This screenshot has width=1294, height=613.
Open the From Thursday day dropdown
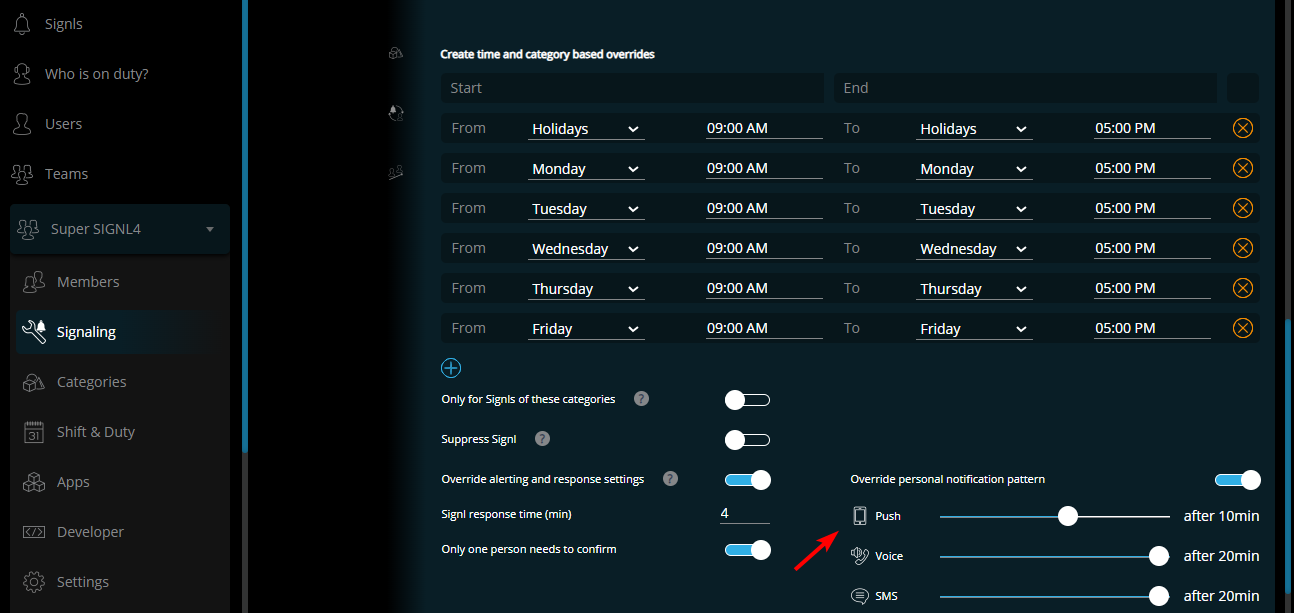point(586,289)
